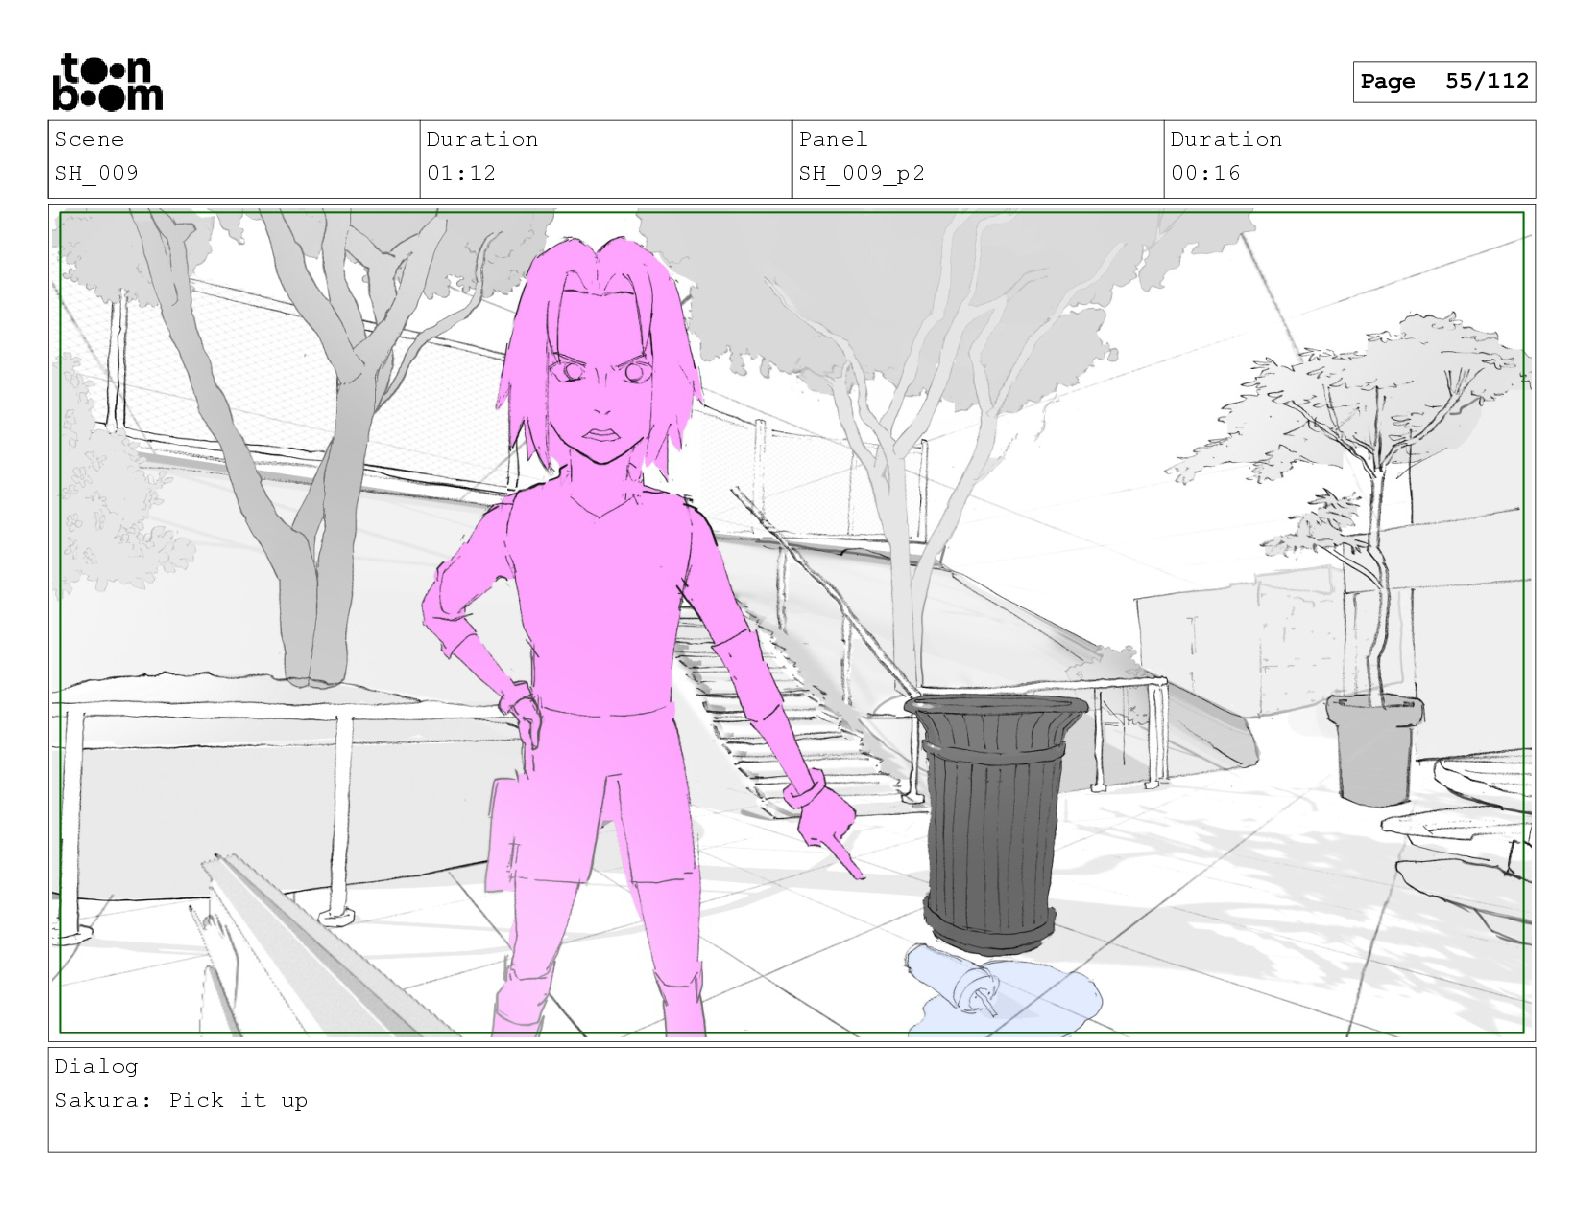The width and height of the screenshot is (1584, 1224).
Task: Select the Page 55/112 indicator box
Action: pos(1444,82)
